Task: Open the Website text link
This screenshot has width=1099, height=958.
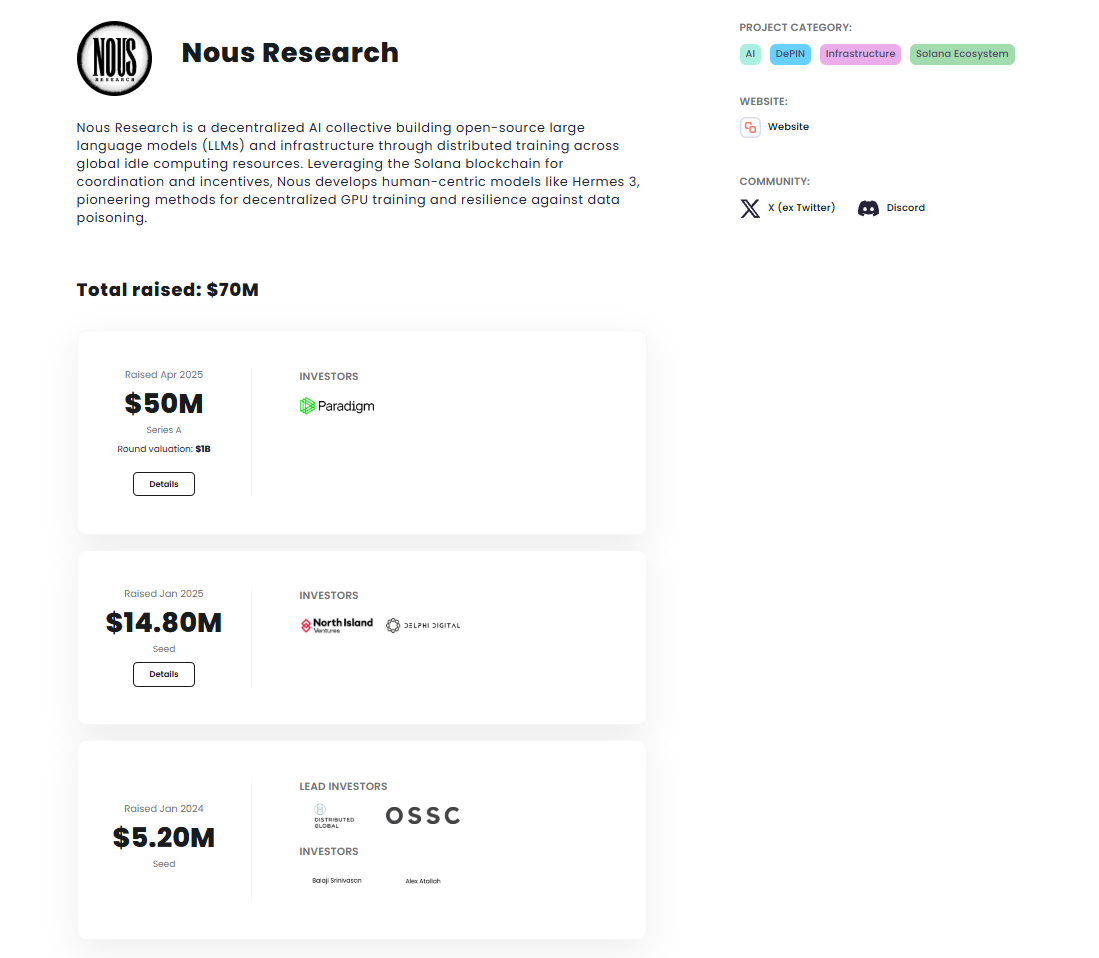Action: coord(788,127)
